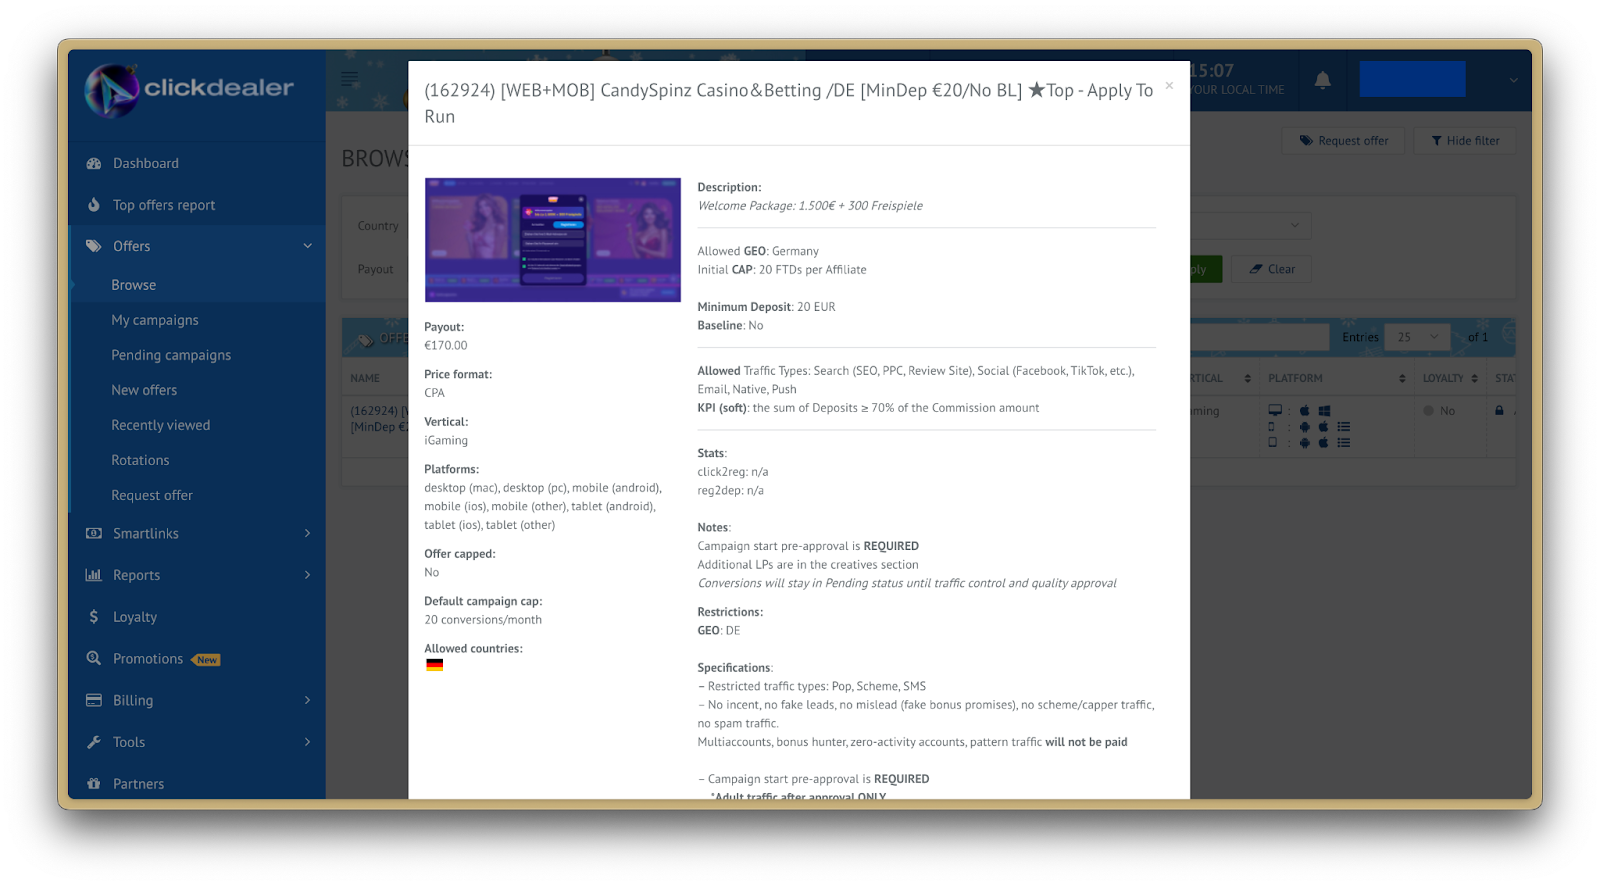Expand the Reports chevron
The height and width of the screenshot is (886, 1600).
point(308,575)
